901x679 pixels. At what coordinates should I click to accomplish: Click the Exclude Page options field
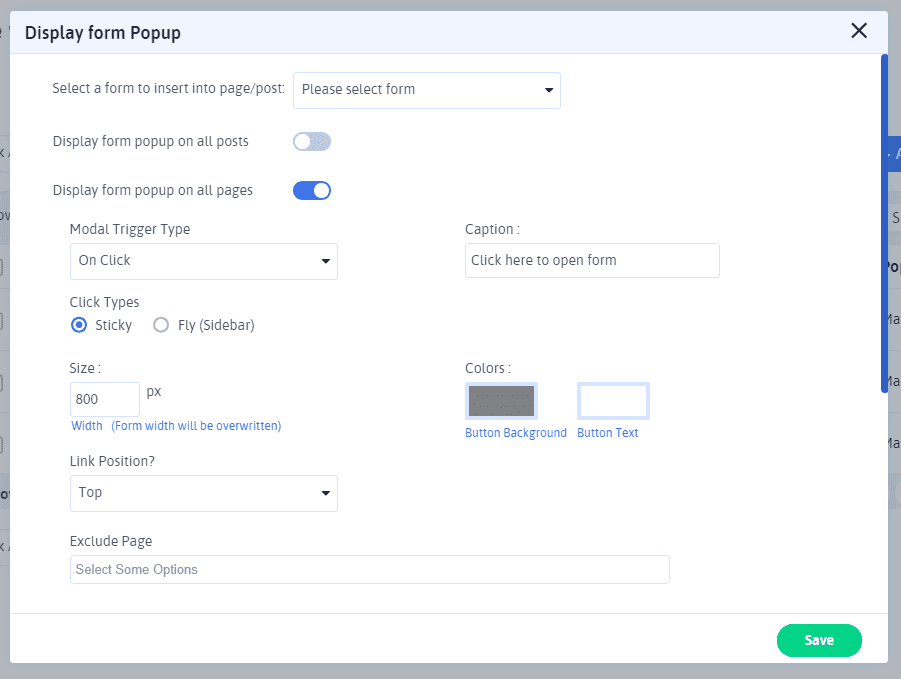(369, 570)
